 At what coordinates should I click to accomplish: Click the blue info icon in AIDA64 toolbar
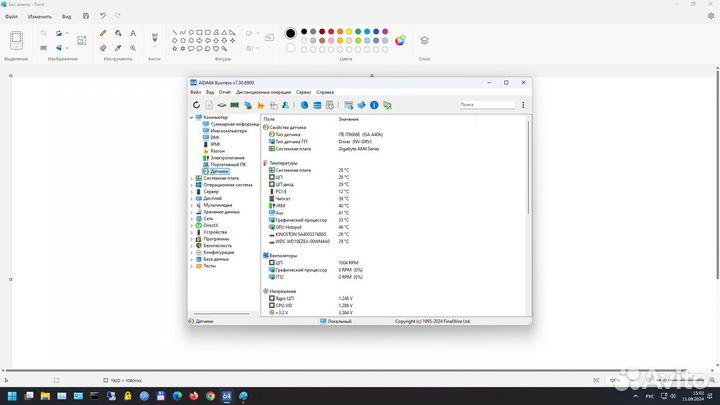[x=374, y=105]
